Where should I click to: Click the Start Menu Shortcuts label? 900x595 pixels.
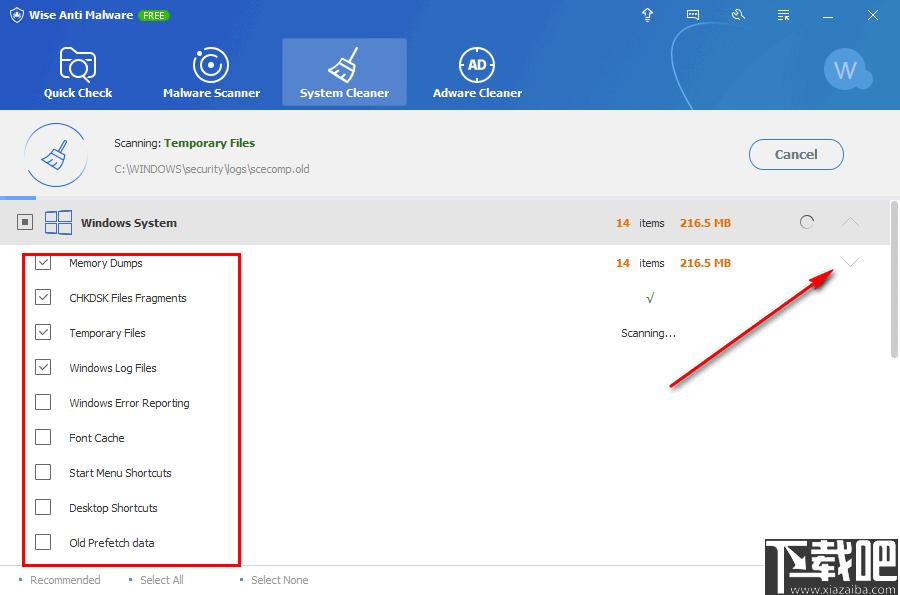(x=120, y=473)
